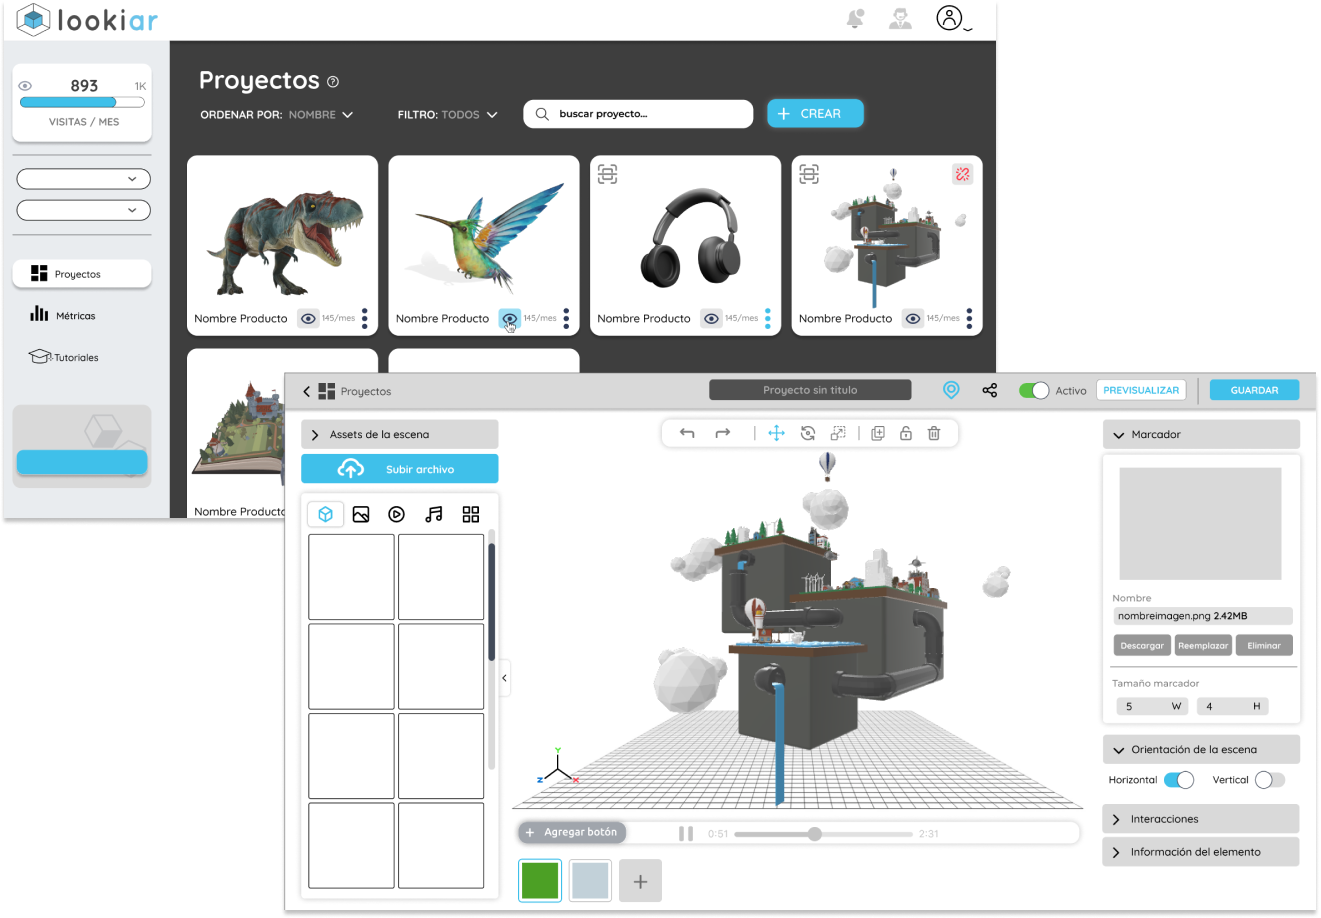Open the Ordenar por Nombre dropdown
Viewport: 1321px width, 918px height.
[320, 115]
